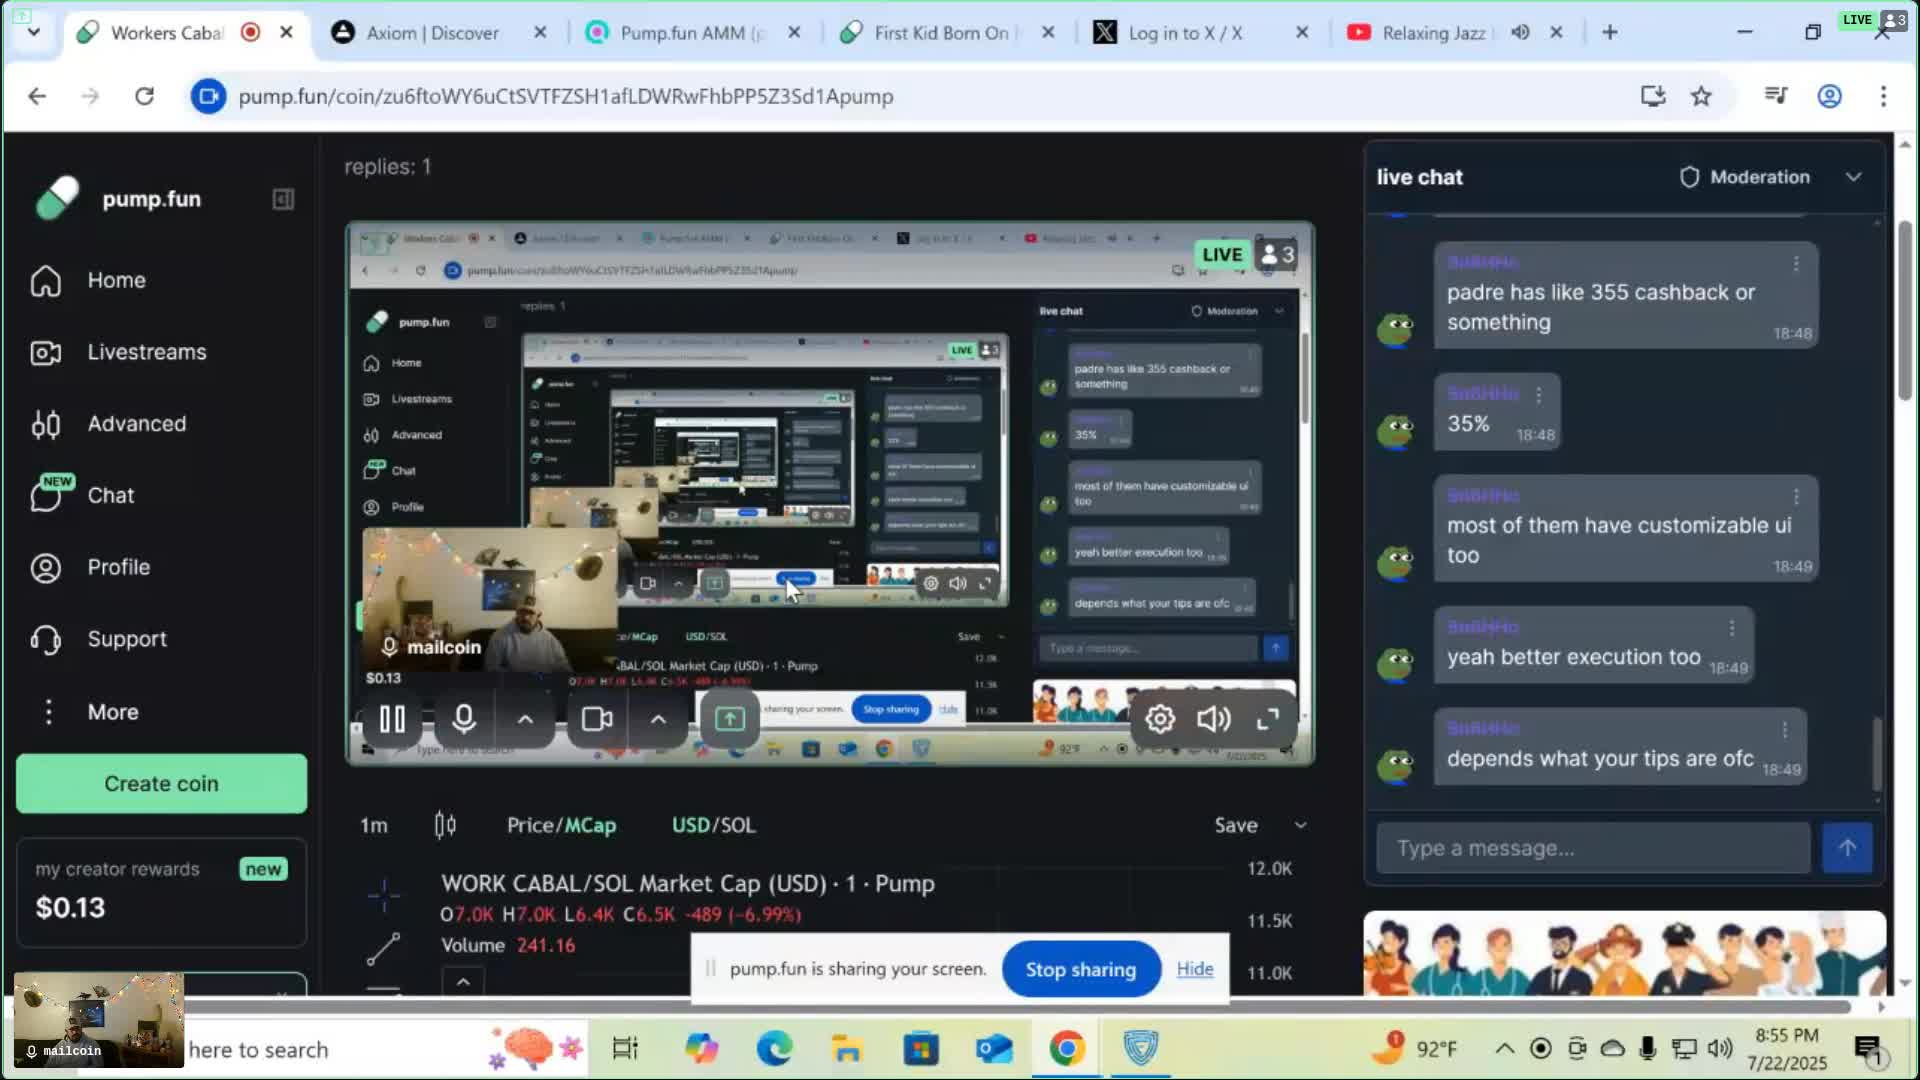Mute the stream with the speaker icon
Screen dimensions: 1920x1080
1213,719
